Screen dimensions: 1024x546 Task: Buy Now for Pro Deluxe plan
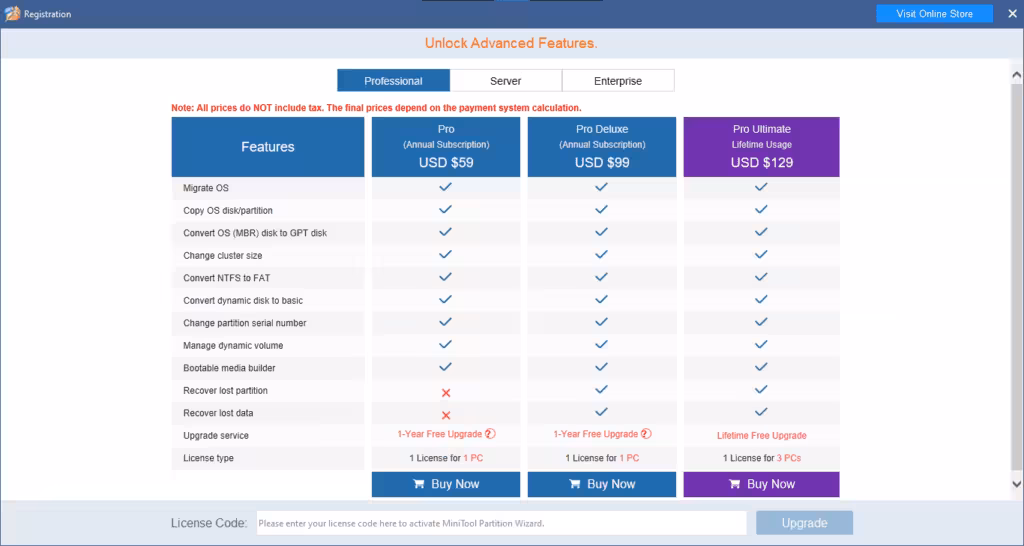(x=601, y=484)
